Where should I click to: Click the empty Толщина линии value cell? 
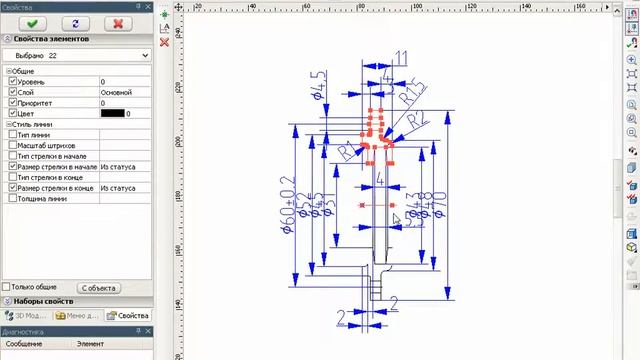pos(125,198)
